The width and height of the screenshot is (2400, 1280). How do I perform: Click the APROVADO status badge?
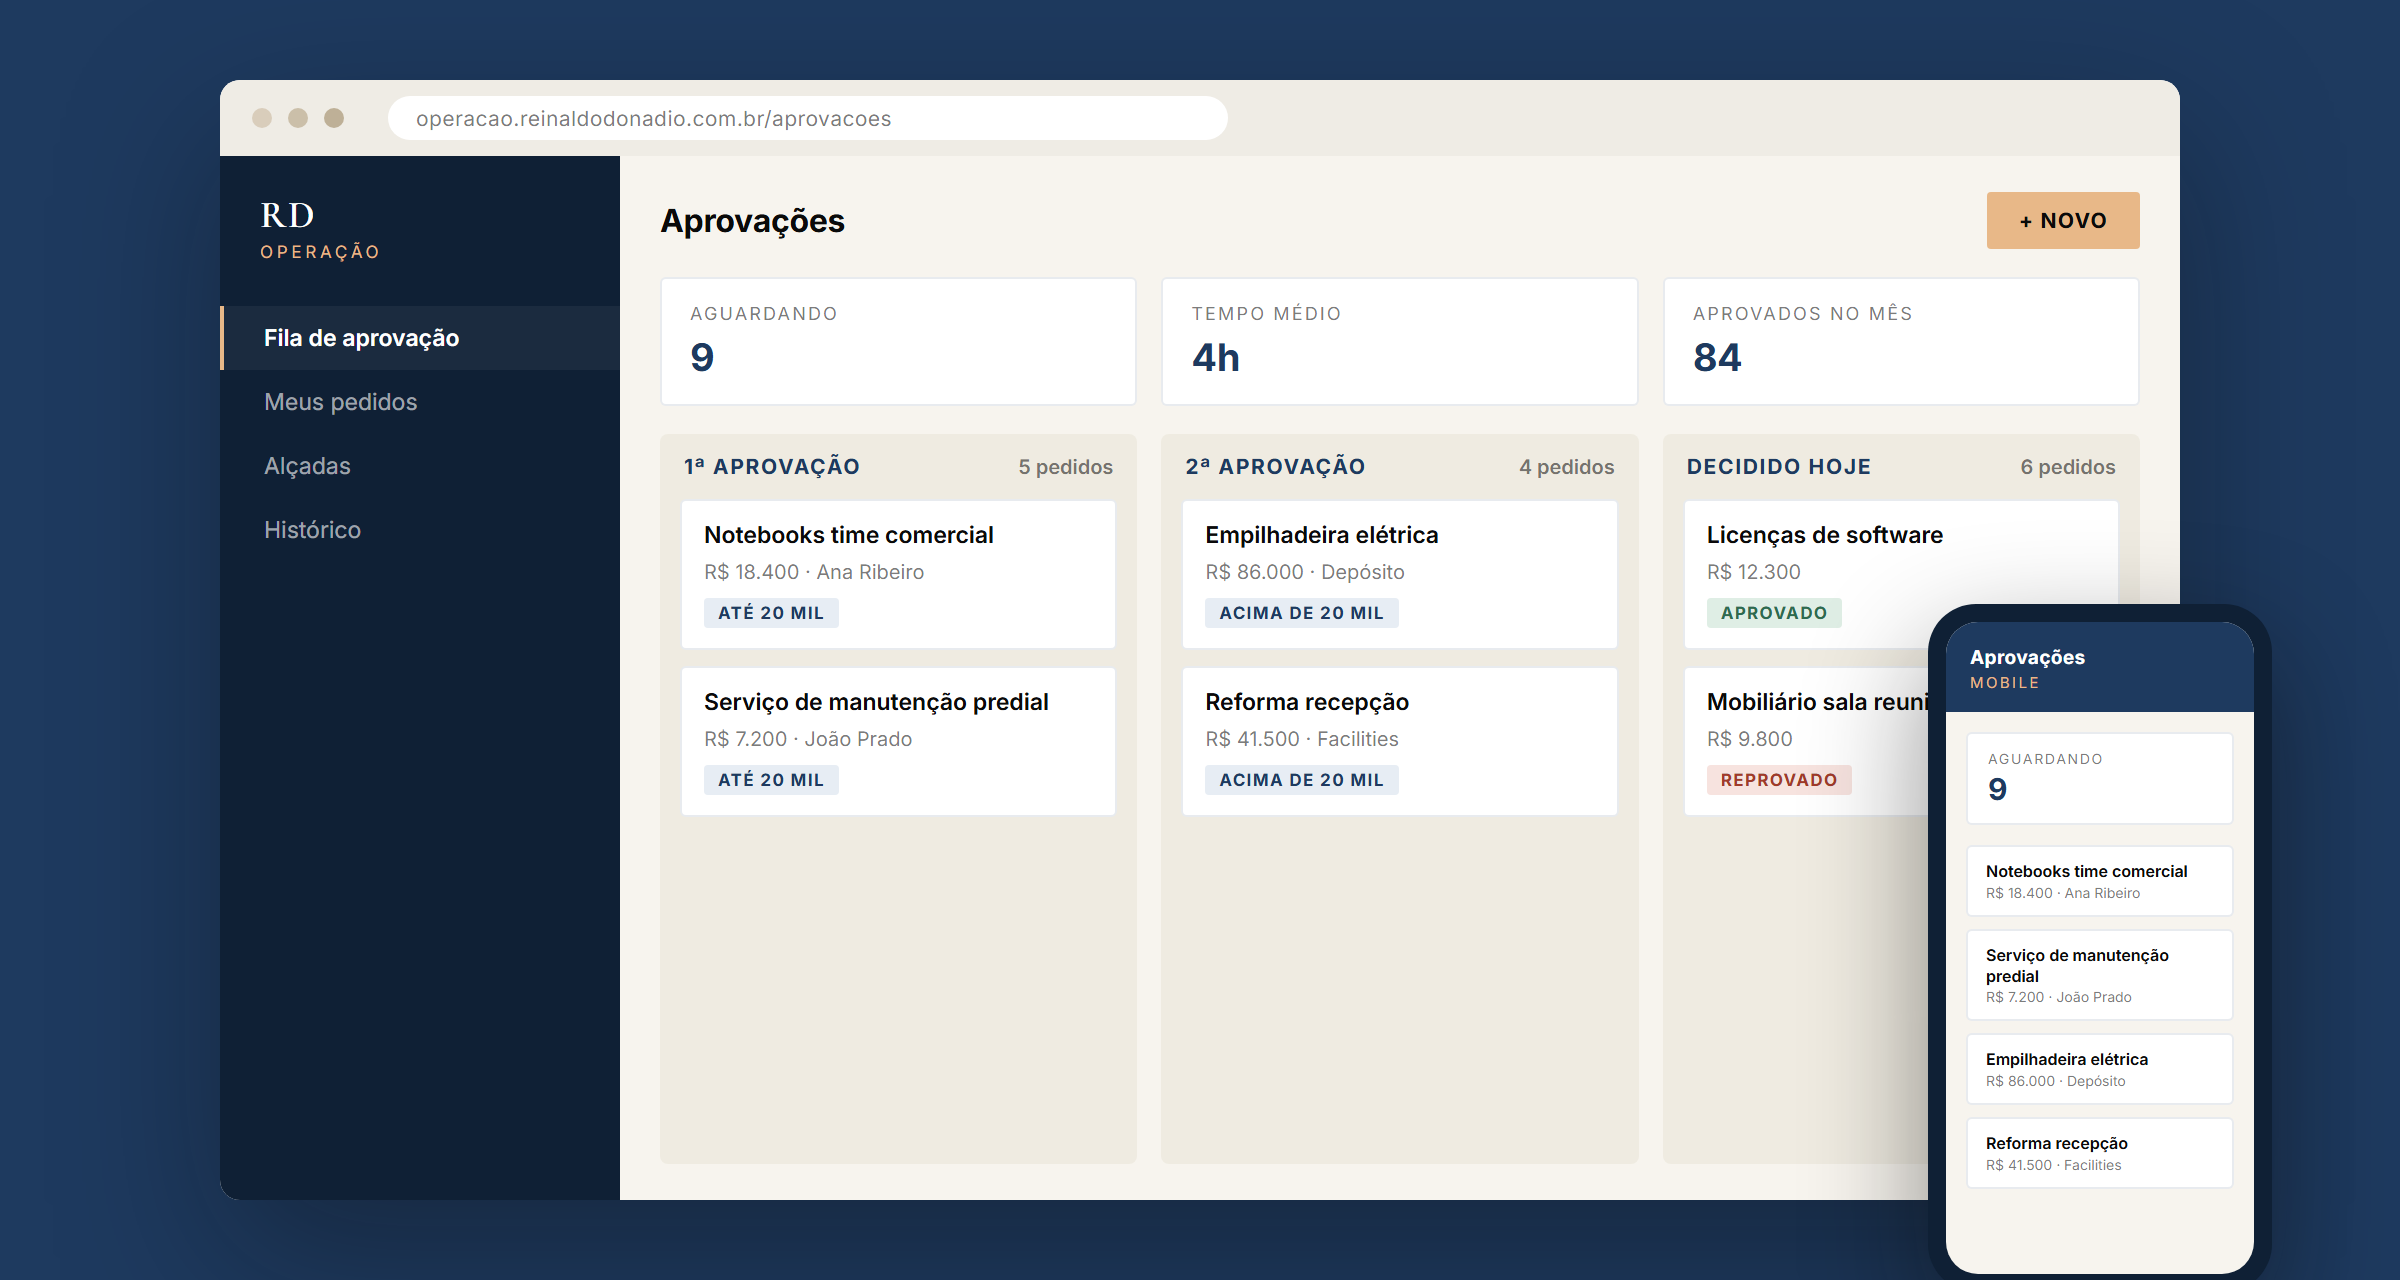coord(1774,613)
